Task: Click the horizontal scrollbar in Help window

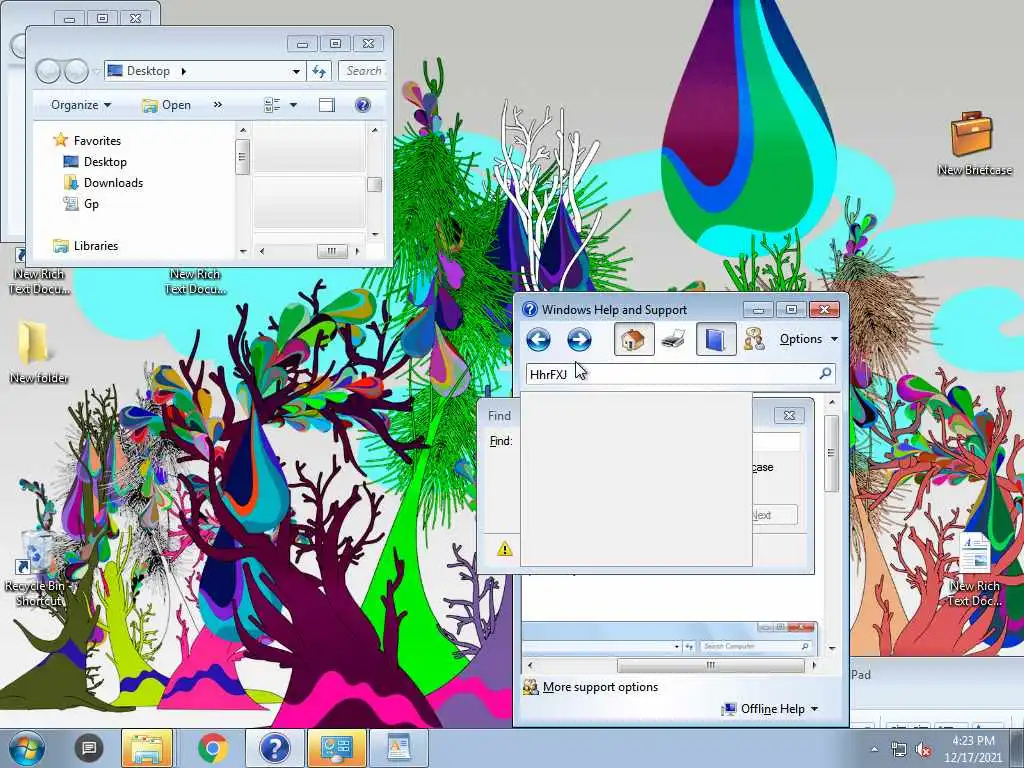Action: coord(711,665)
